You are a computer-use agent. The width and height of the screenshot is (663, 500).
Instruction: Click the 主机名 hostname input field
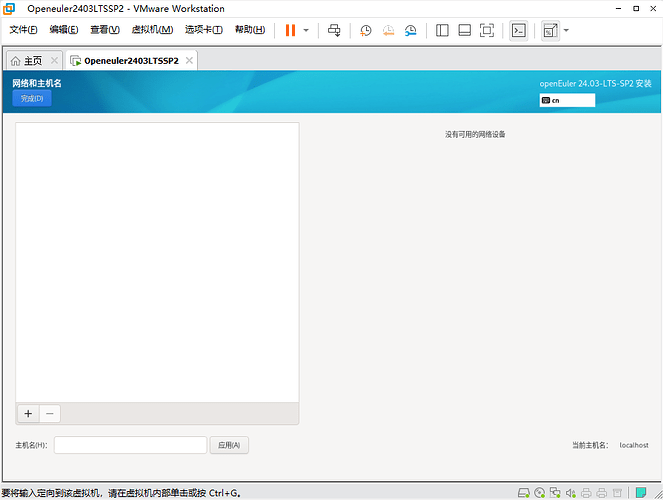point(130,445)
